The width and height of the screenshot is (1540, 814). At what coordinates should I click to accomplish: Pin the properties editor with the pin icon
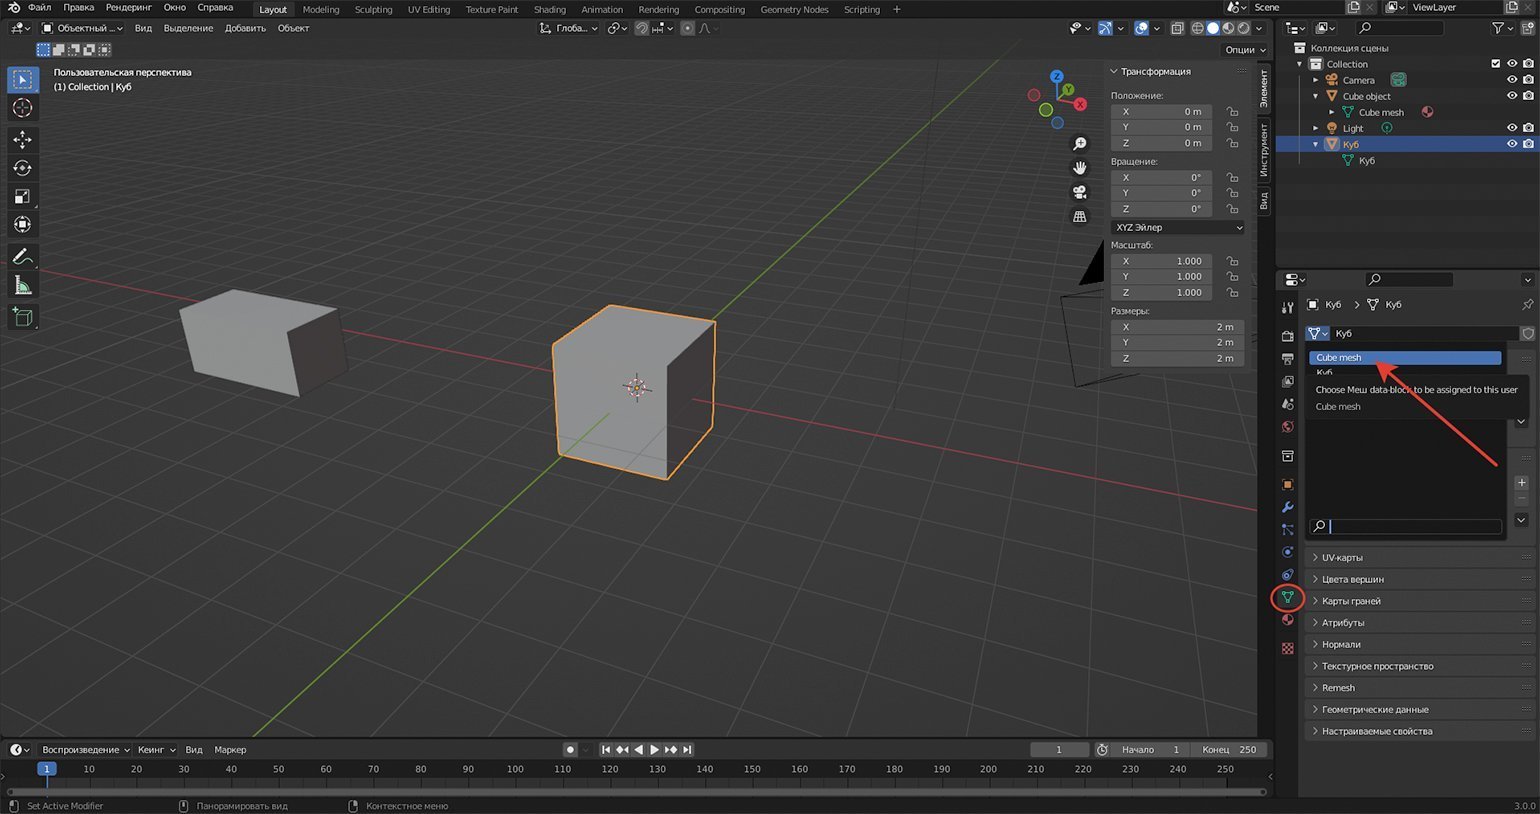1527,305
